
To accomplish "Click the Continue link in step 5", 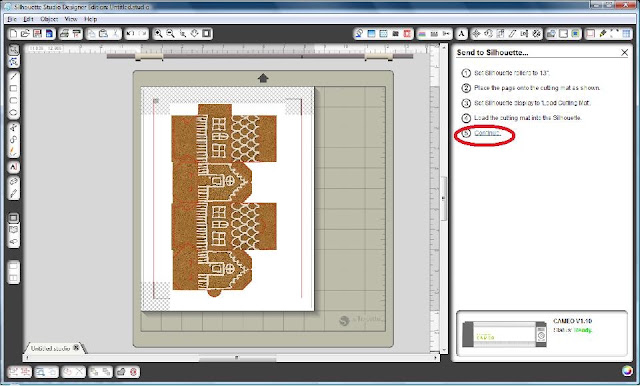I will point(487,133).
